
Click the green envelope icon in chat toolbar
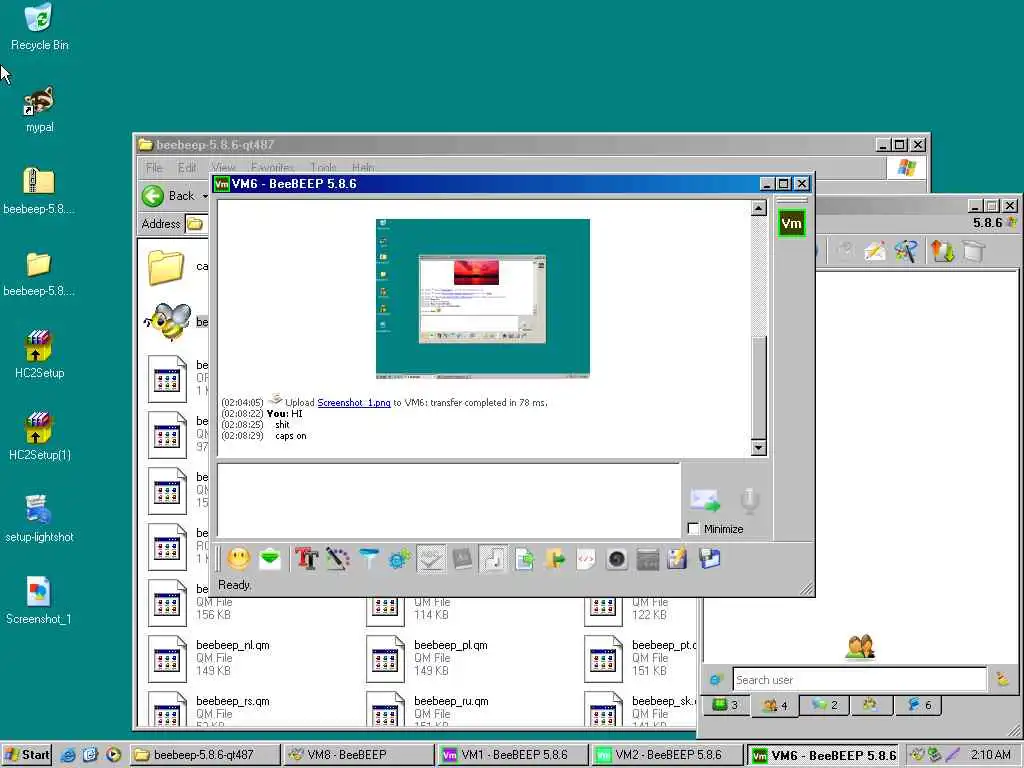tap(270, 559)
